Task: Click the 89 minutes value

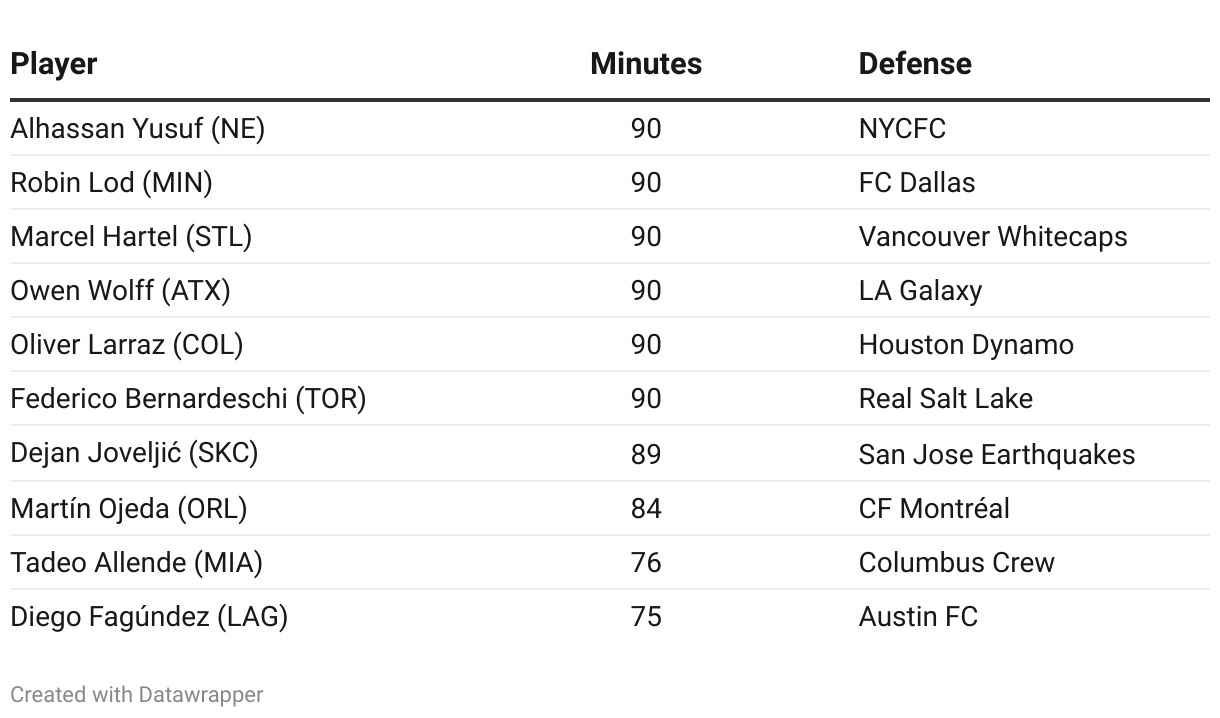Action: click(x=646, y=454)
